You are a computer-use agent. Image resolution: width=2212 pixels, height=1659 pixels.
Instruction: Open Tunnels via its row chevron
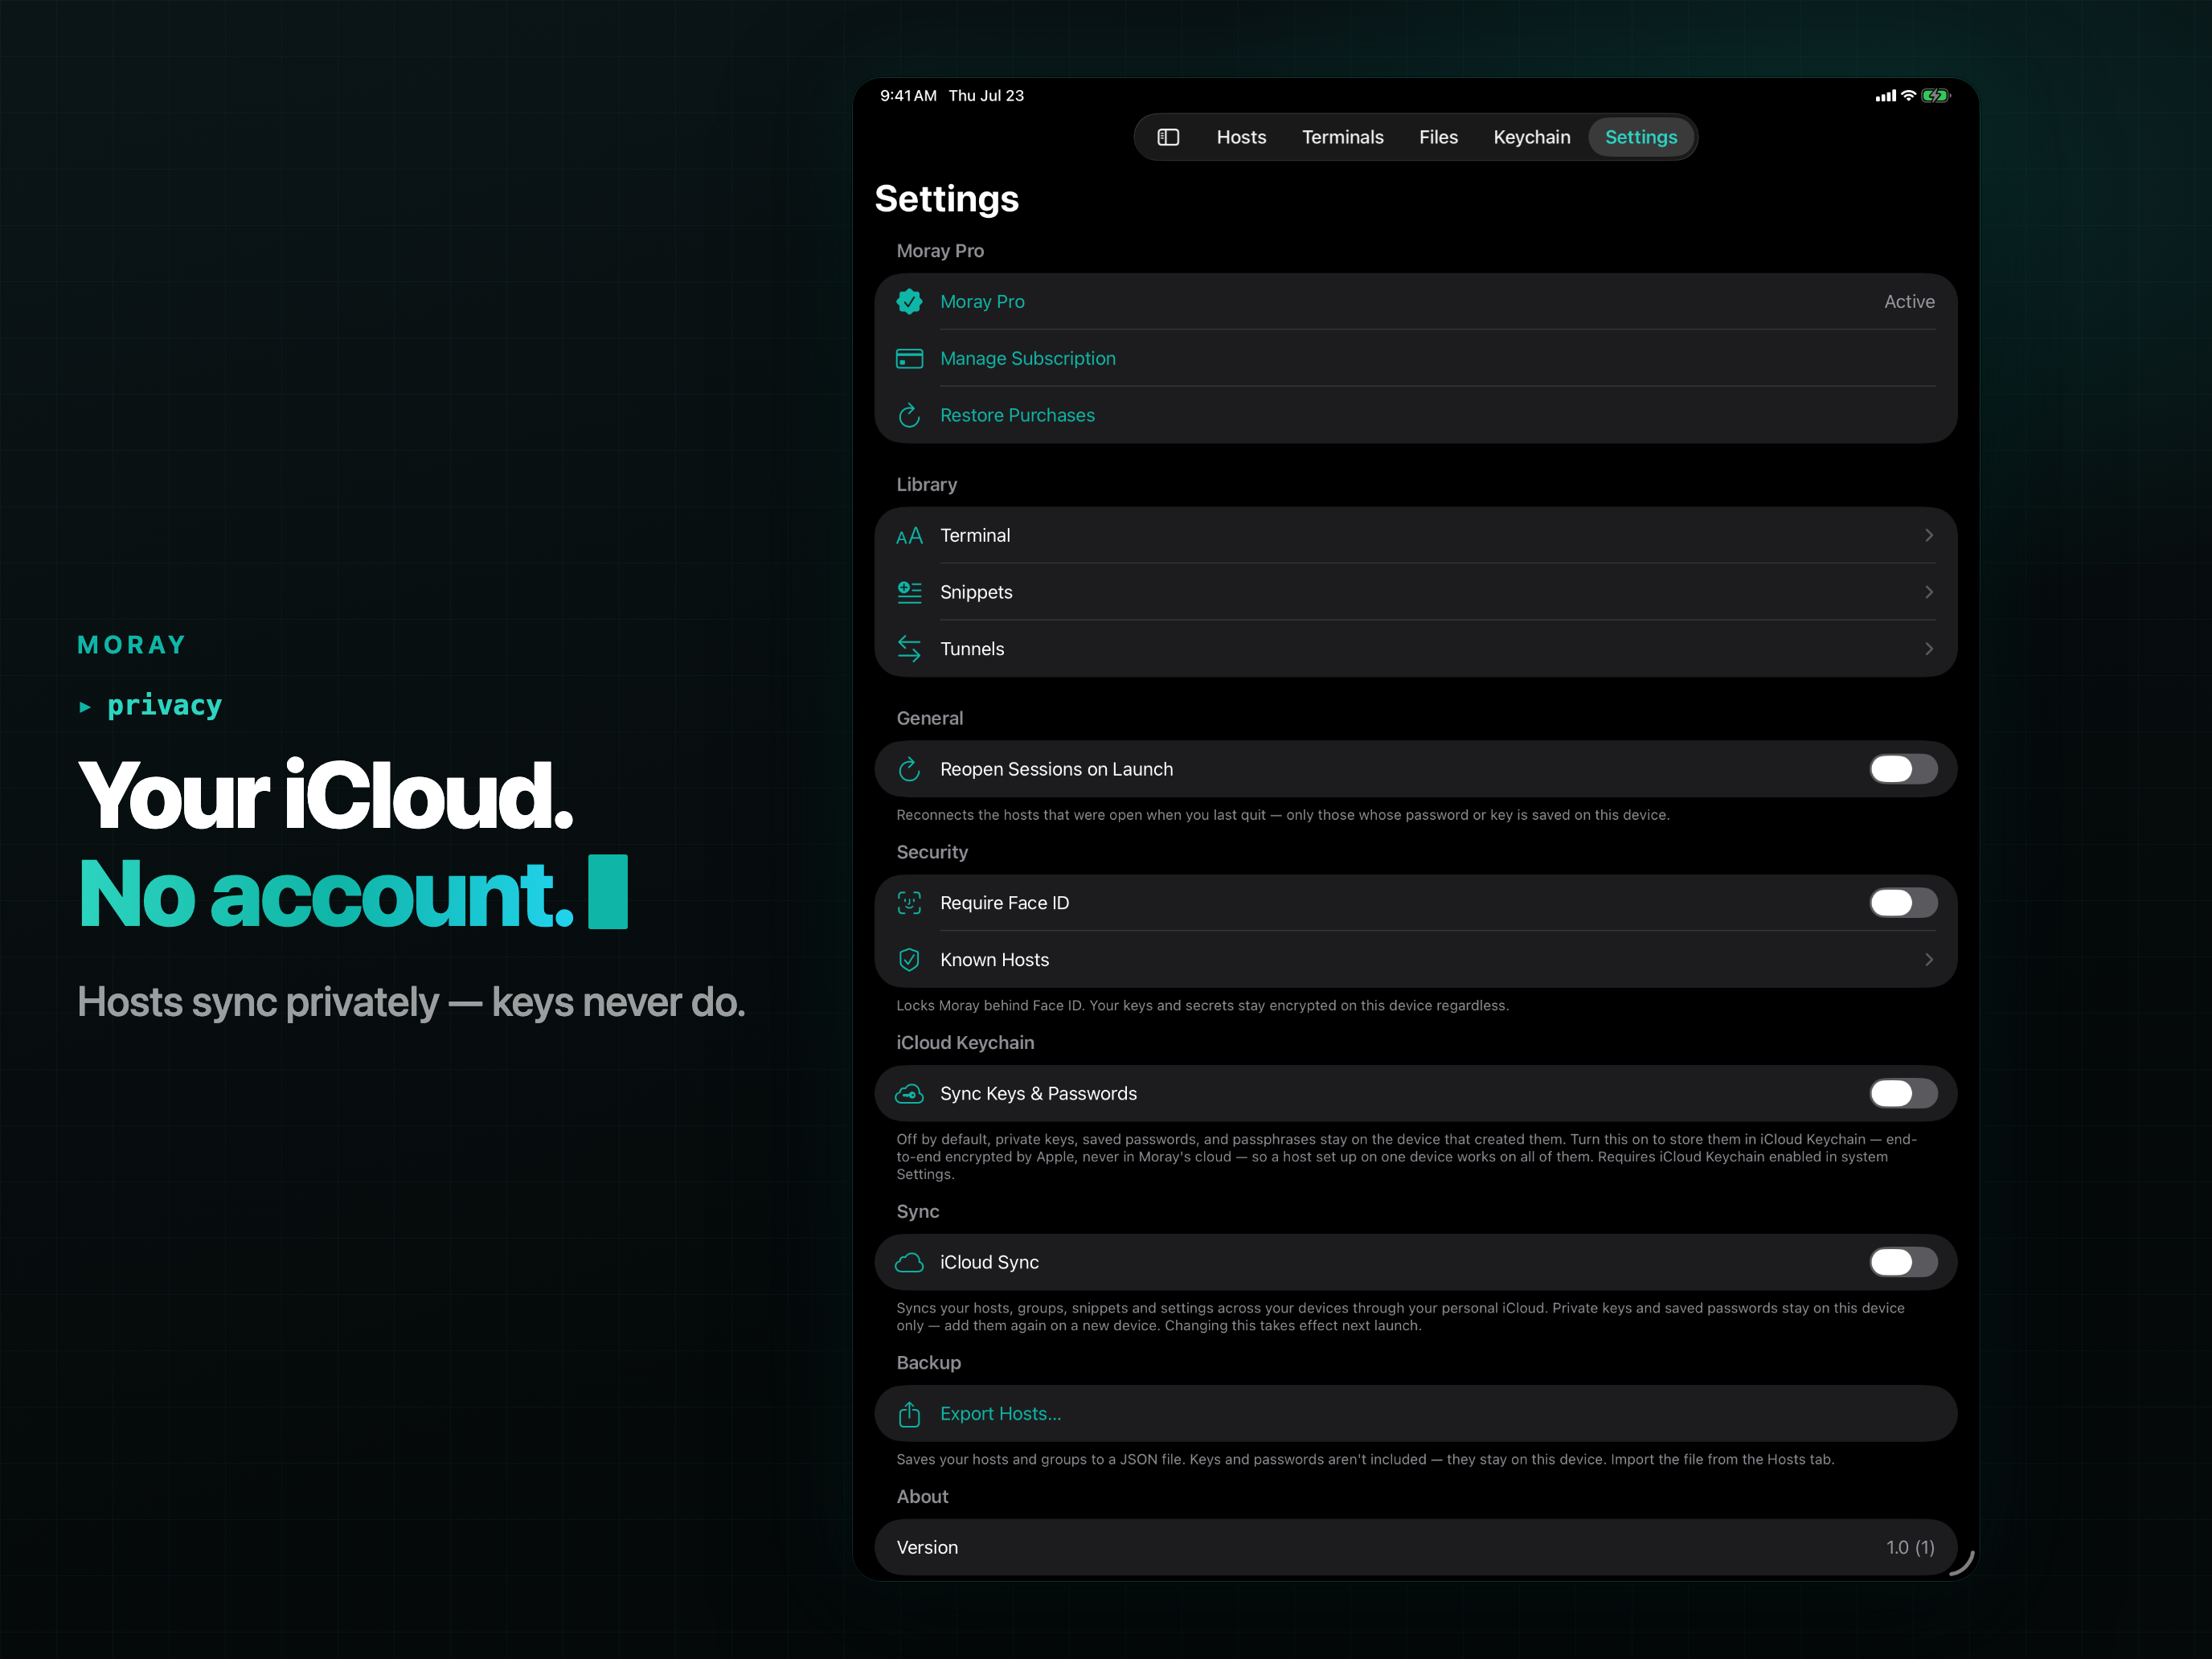[1928, 649]
